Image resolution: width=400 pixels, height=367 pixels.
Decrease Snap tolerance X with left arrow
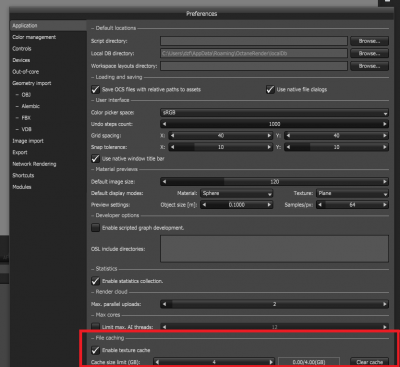click(172, 147)
